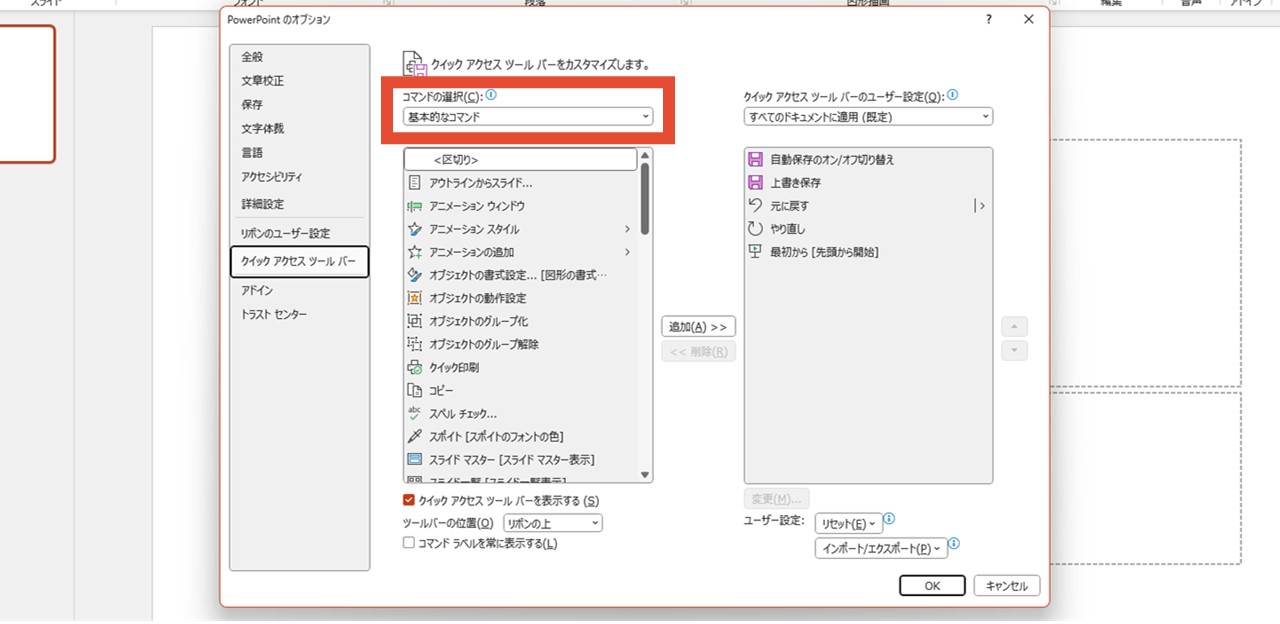Click the アニメーション スタイル star icon
The height and width of the screenshot is (624, 1280).
[415, 229]
